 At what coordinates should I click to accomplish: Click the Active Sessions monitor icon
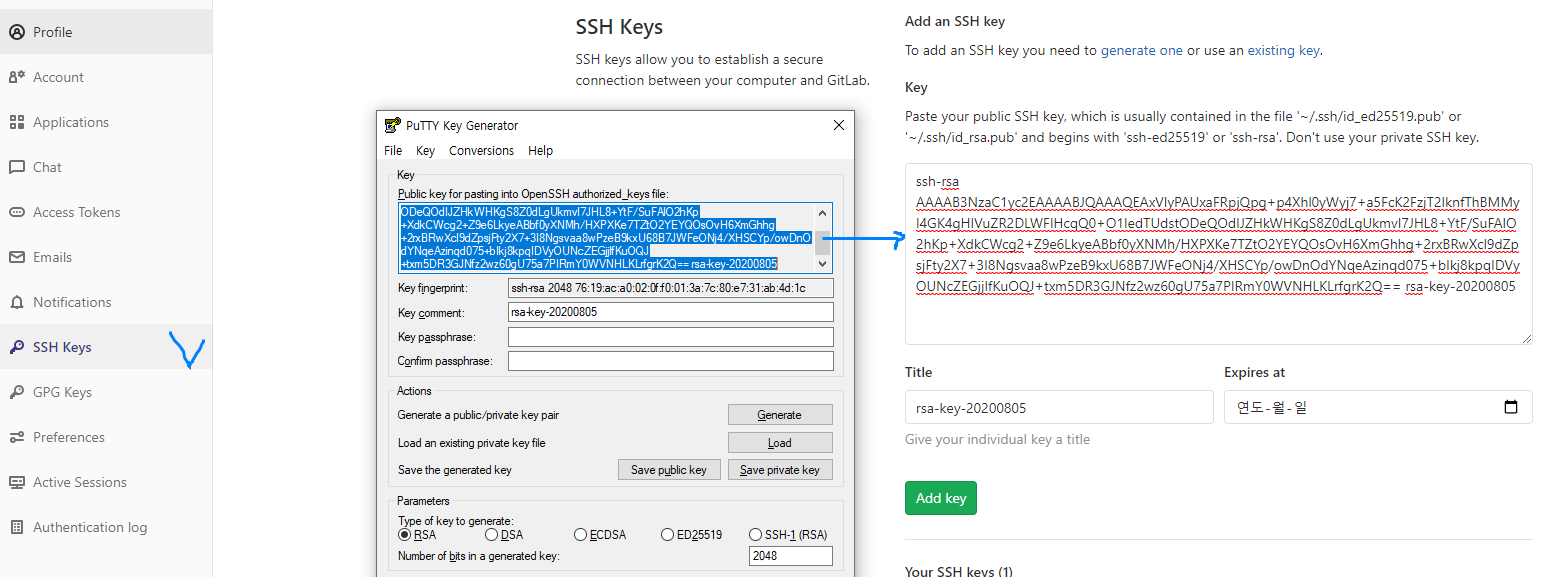[x=17, y=482]
